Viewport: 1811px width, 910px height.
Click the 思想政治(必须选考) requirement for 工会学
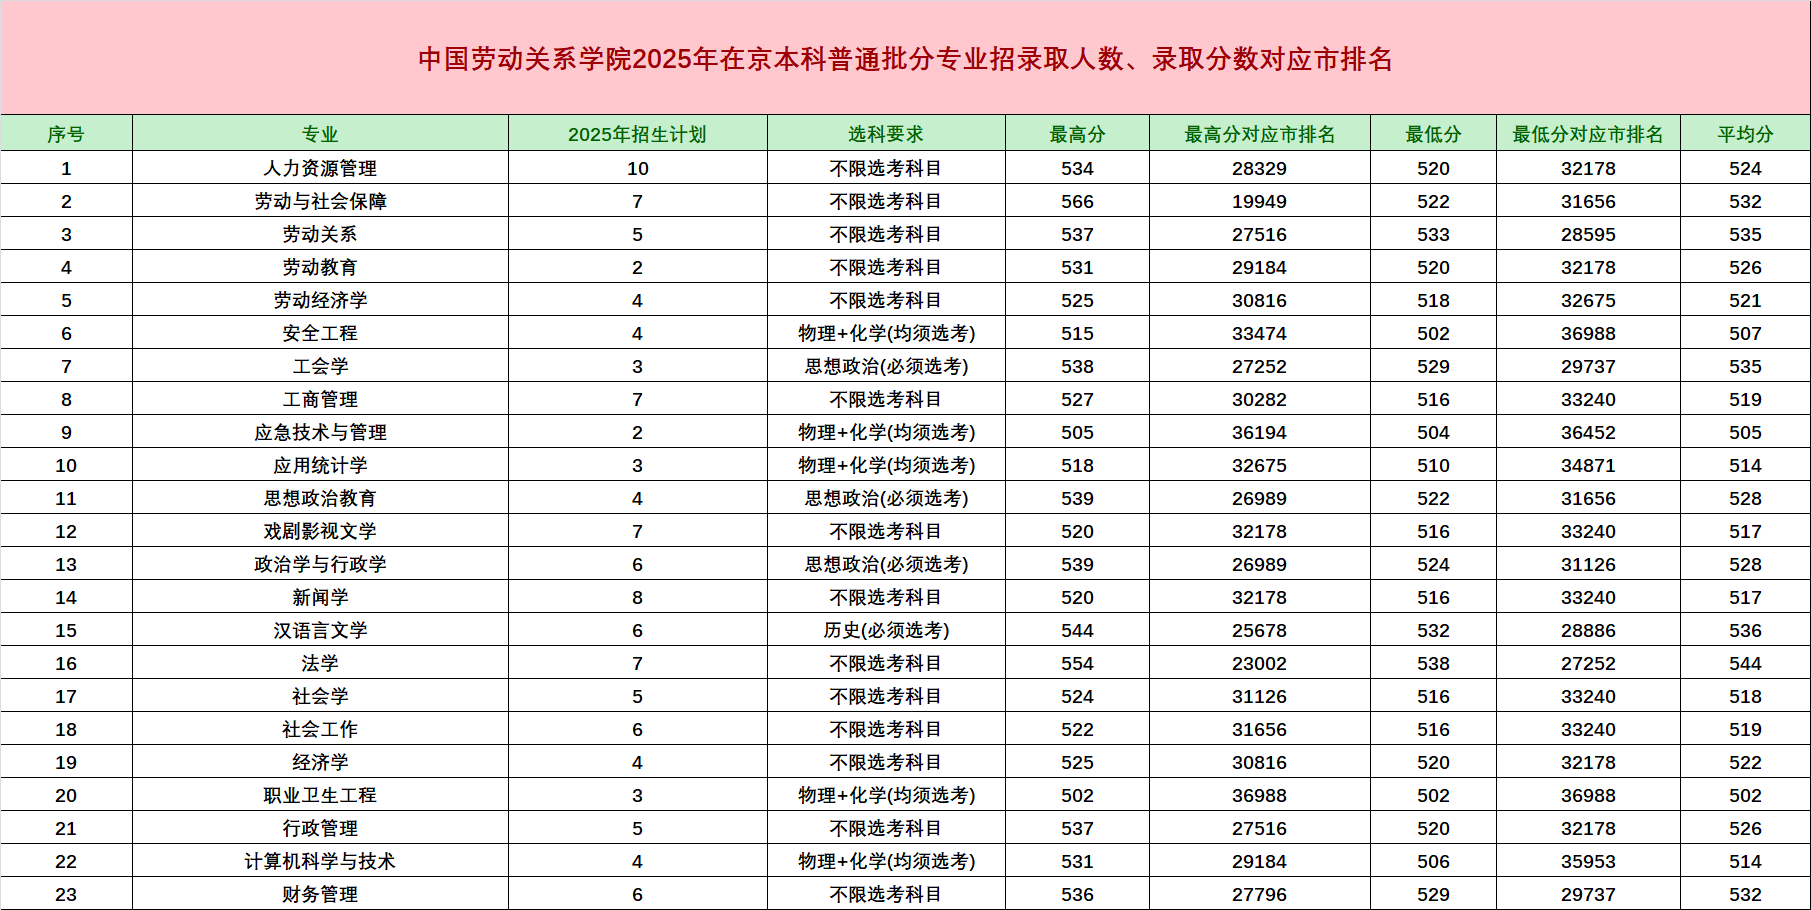886,366
